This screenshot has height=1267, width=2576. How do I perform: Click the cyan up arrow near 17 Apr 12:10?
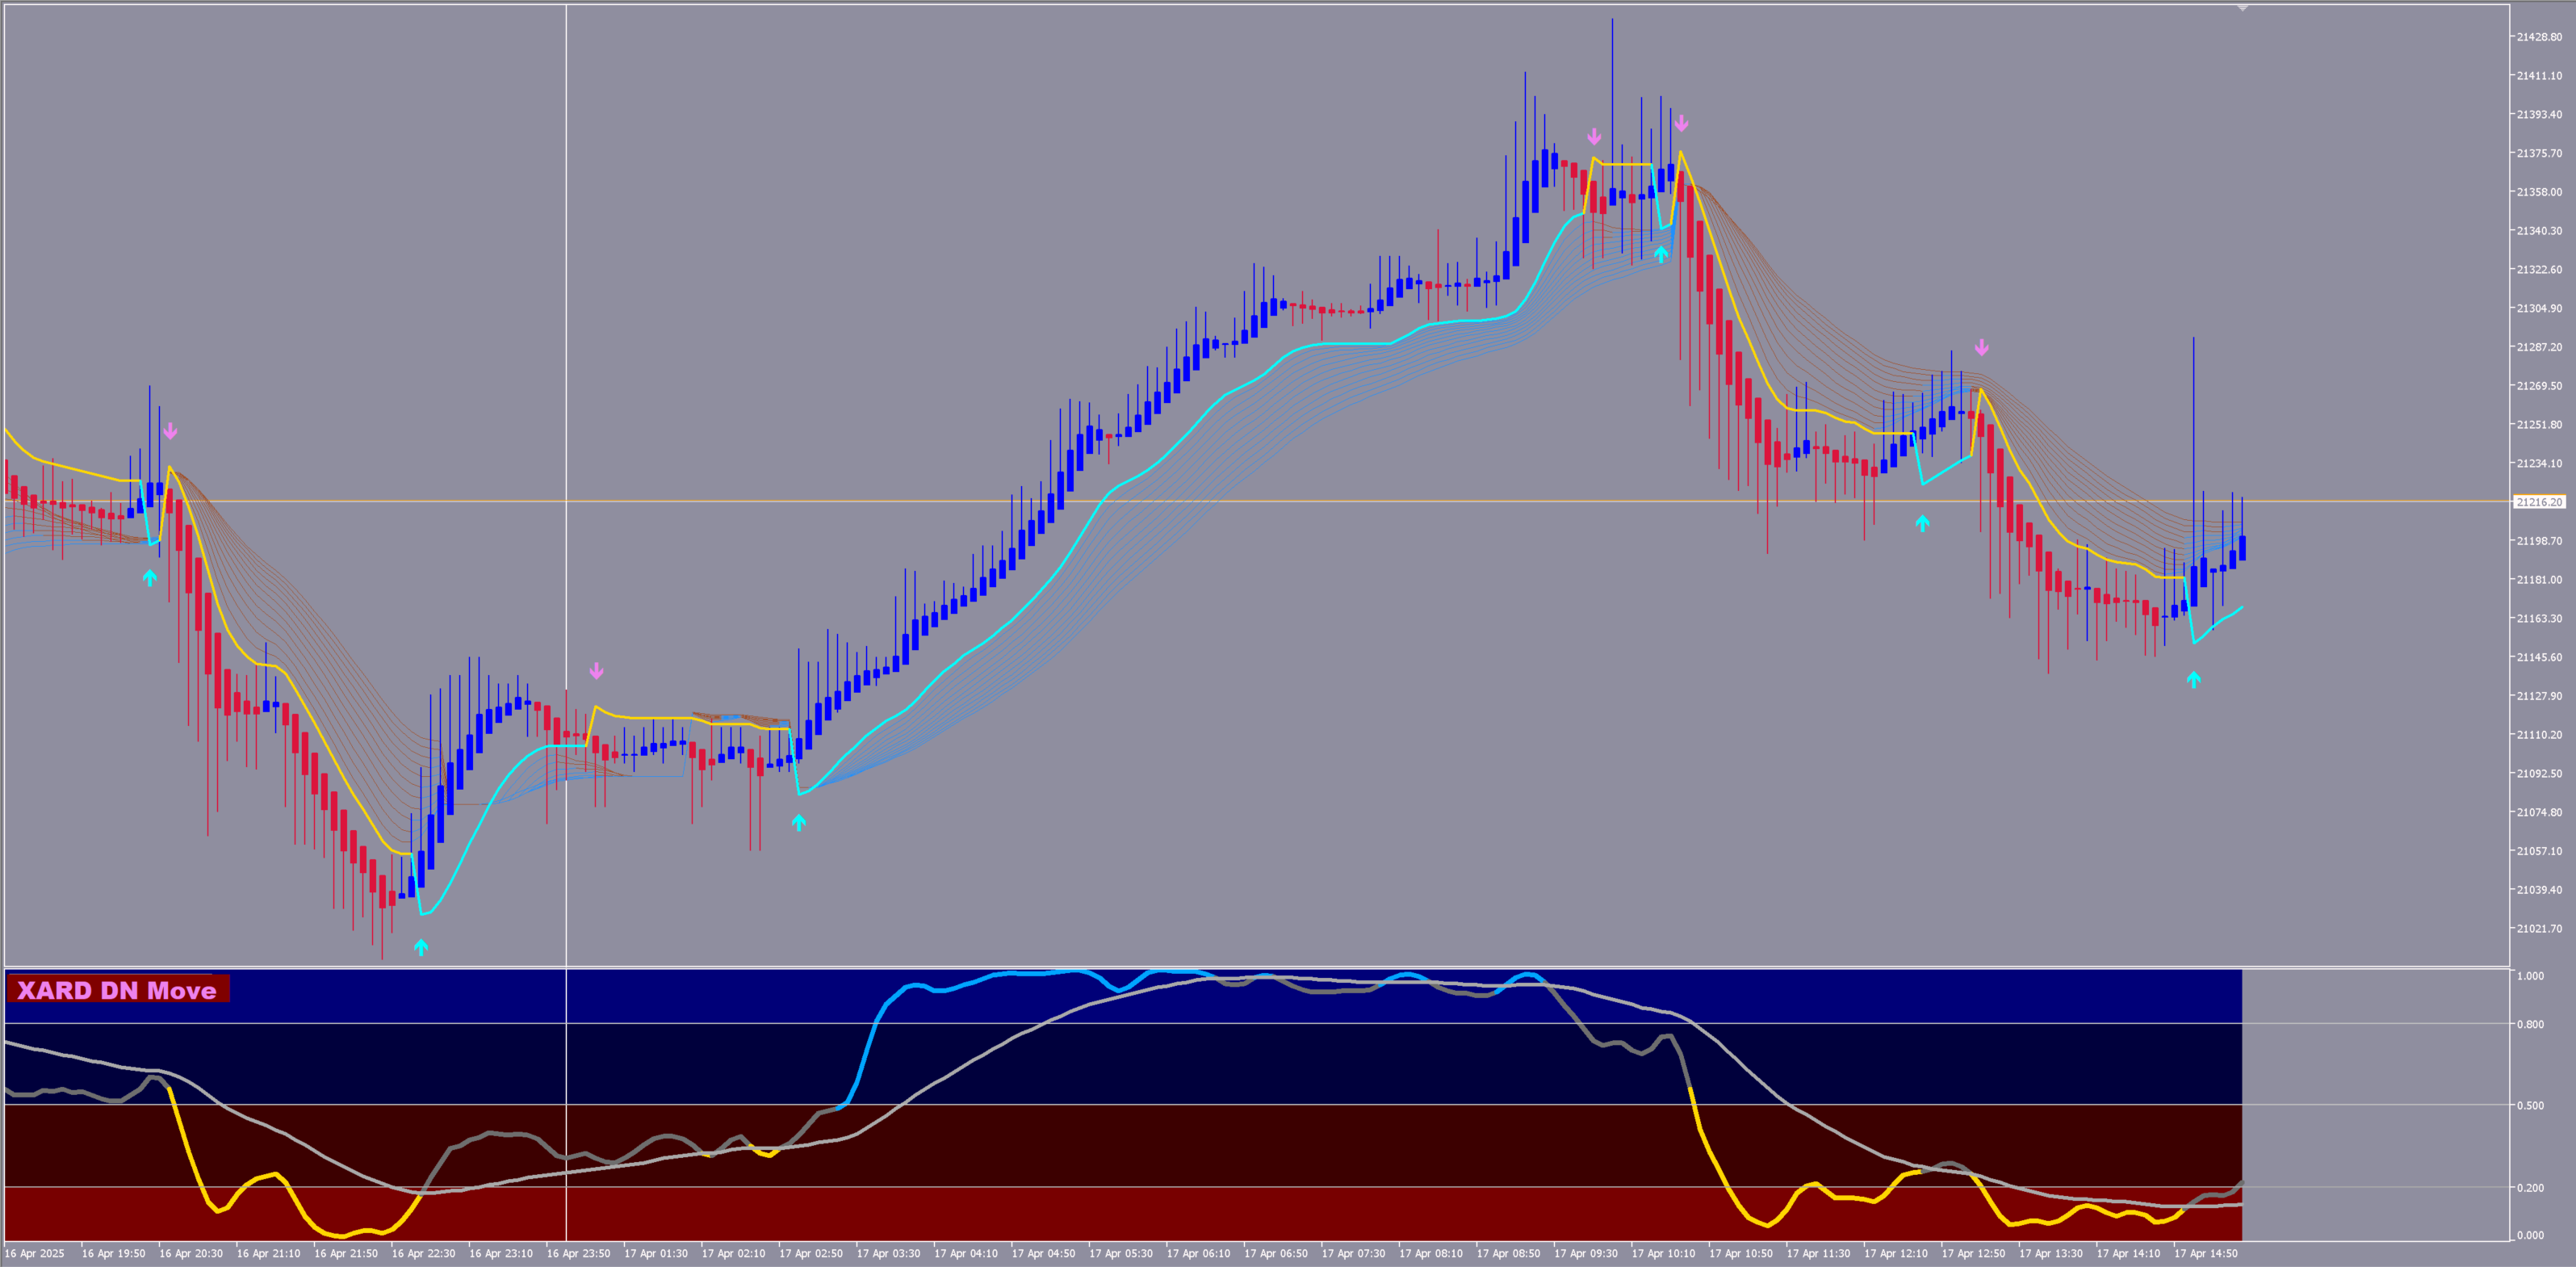[1922, 522]
